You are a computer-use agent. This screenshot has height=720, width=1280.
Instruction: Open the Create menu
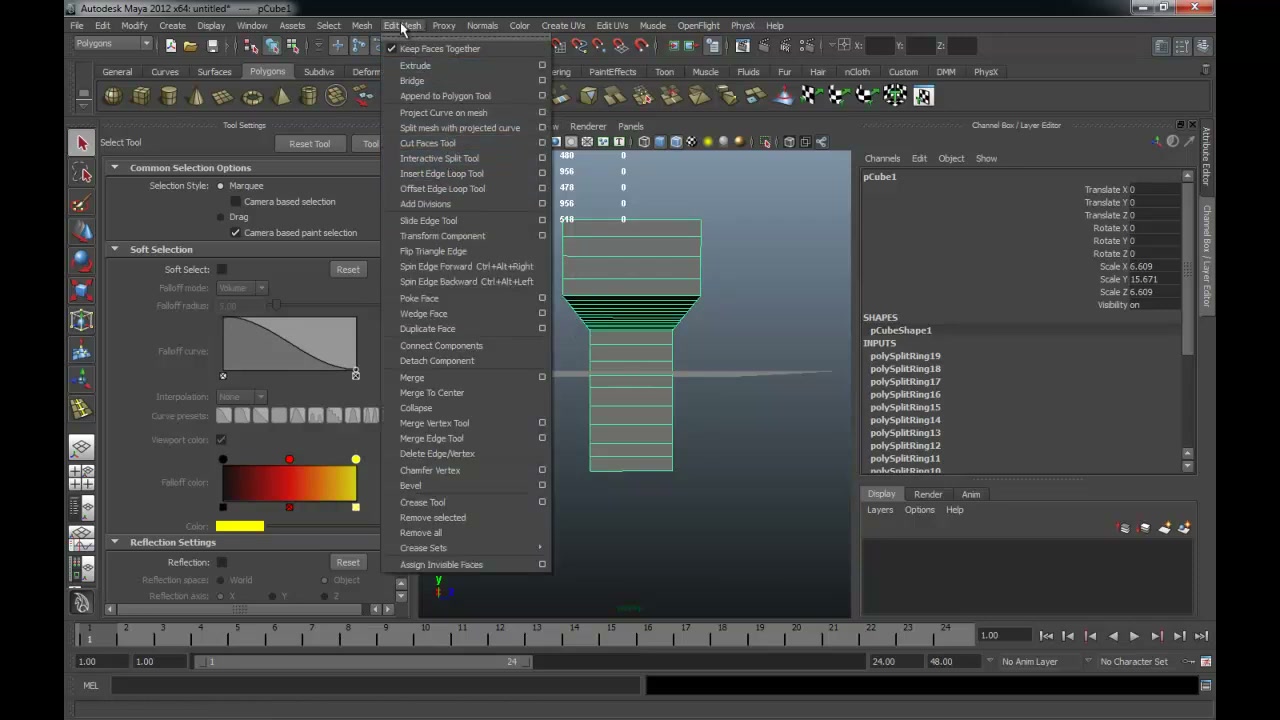click(172, 26)
